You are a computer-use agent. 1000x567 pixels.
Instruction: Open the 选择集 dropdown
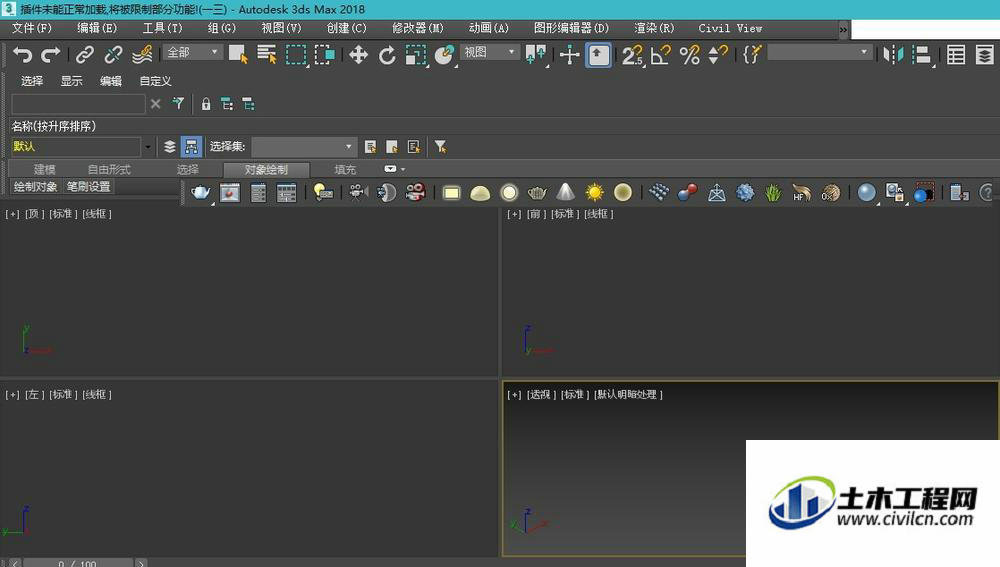(x=304, y=147)
